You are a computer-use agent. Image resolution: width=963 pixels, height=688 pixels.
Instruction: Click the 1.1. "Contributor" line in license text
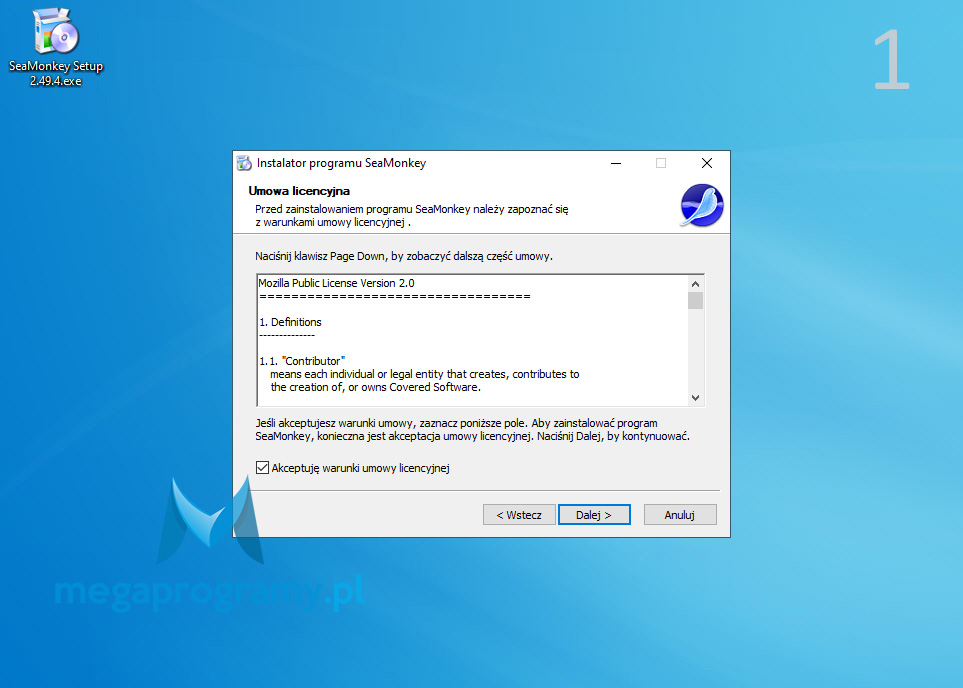302,361
